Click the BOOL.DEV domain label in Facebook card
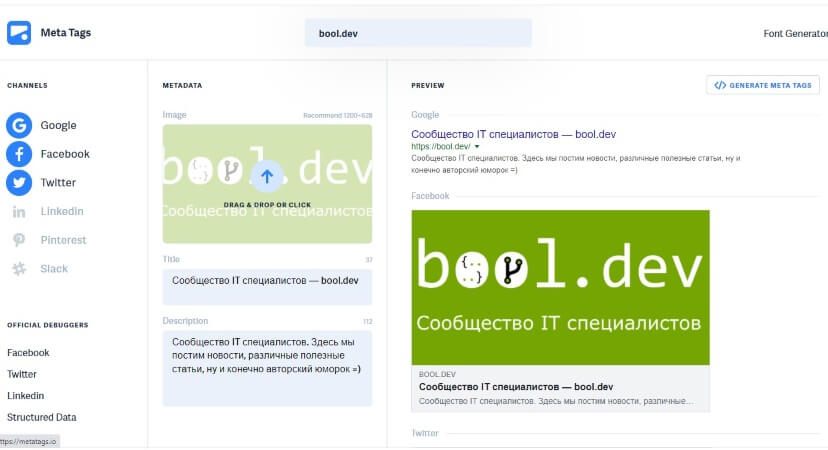 (x=437, y=374)
